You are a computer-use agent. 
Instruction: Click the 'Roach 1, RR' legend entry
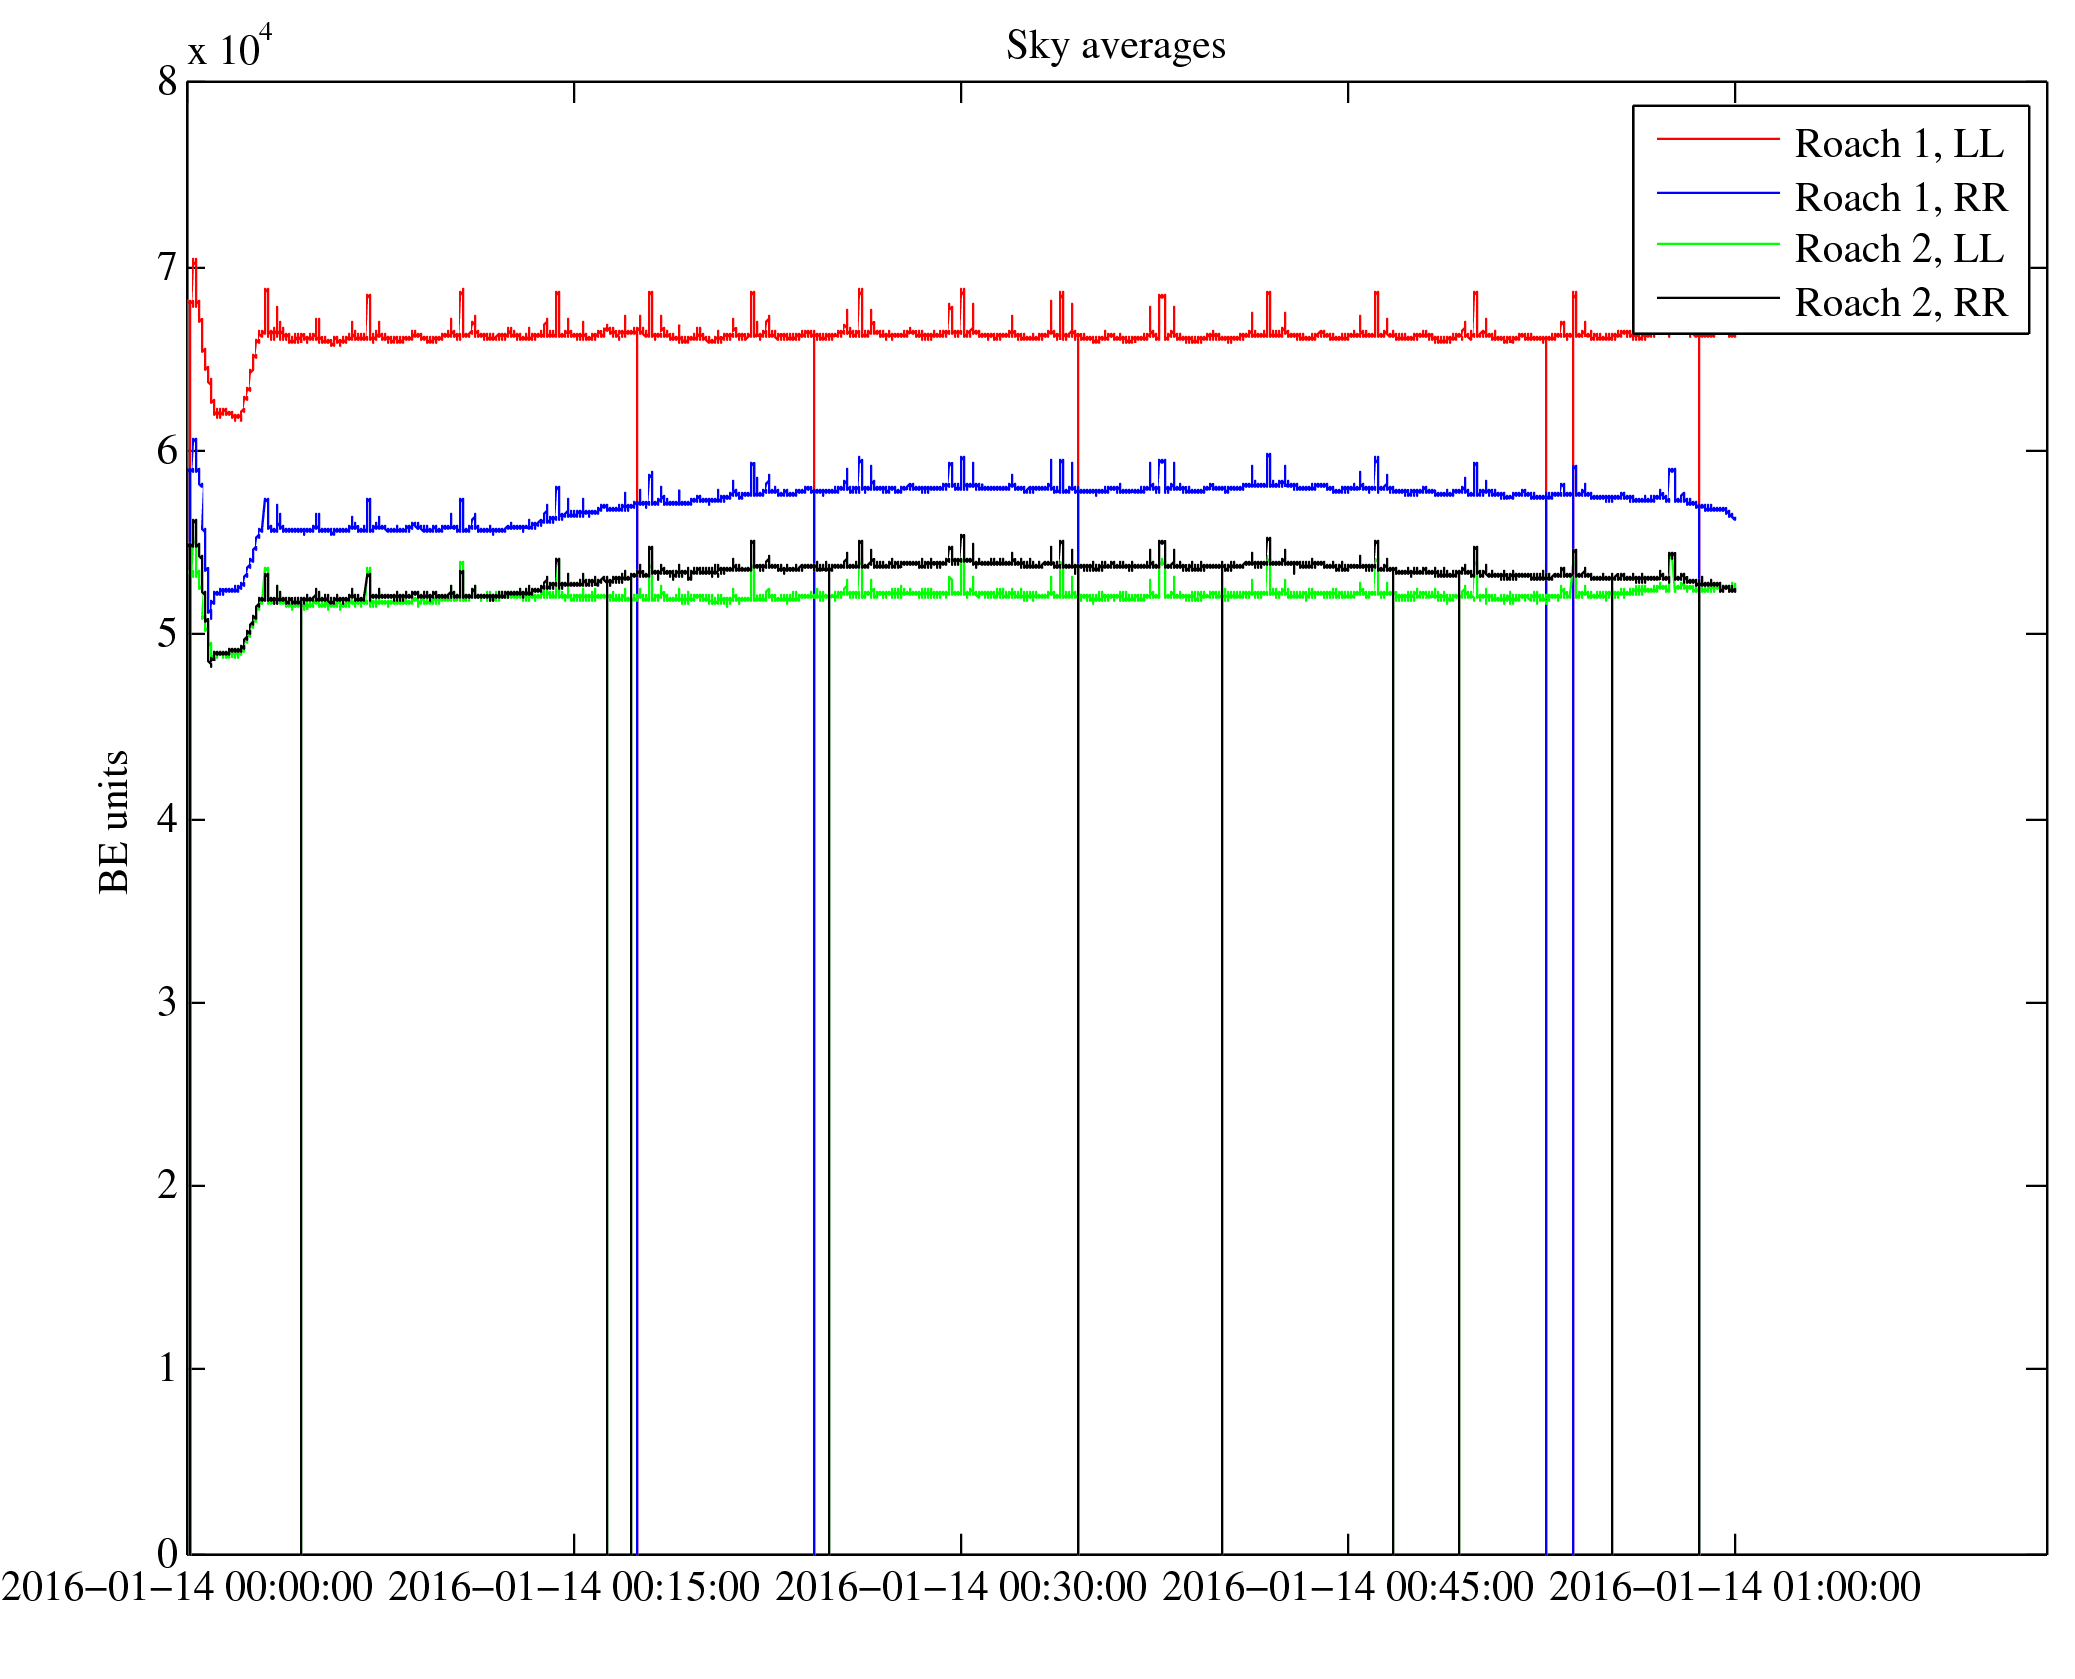click(x=1900, y=197)
